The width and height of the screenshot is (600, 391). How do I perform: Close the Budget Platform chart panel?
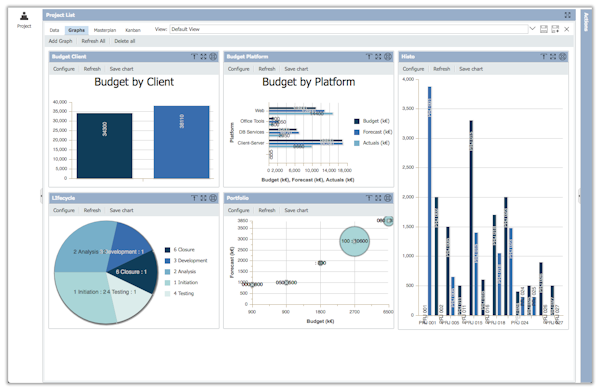point(388,57)
